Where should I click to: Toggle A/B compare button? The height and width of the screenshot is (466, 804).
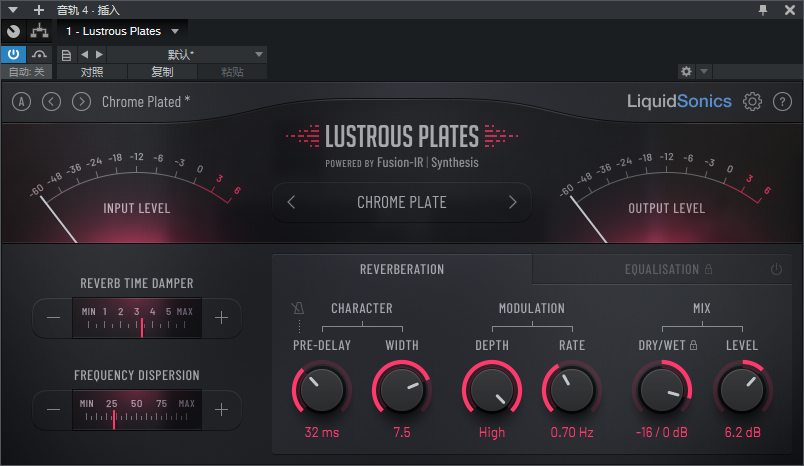pos(22,102)
